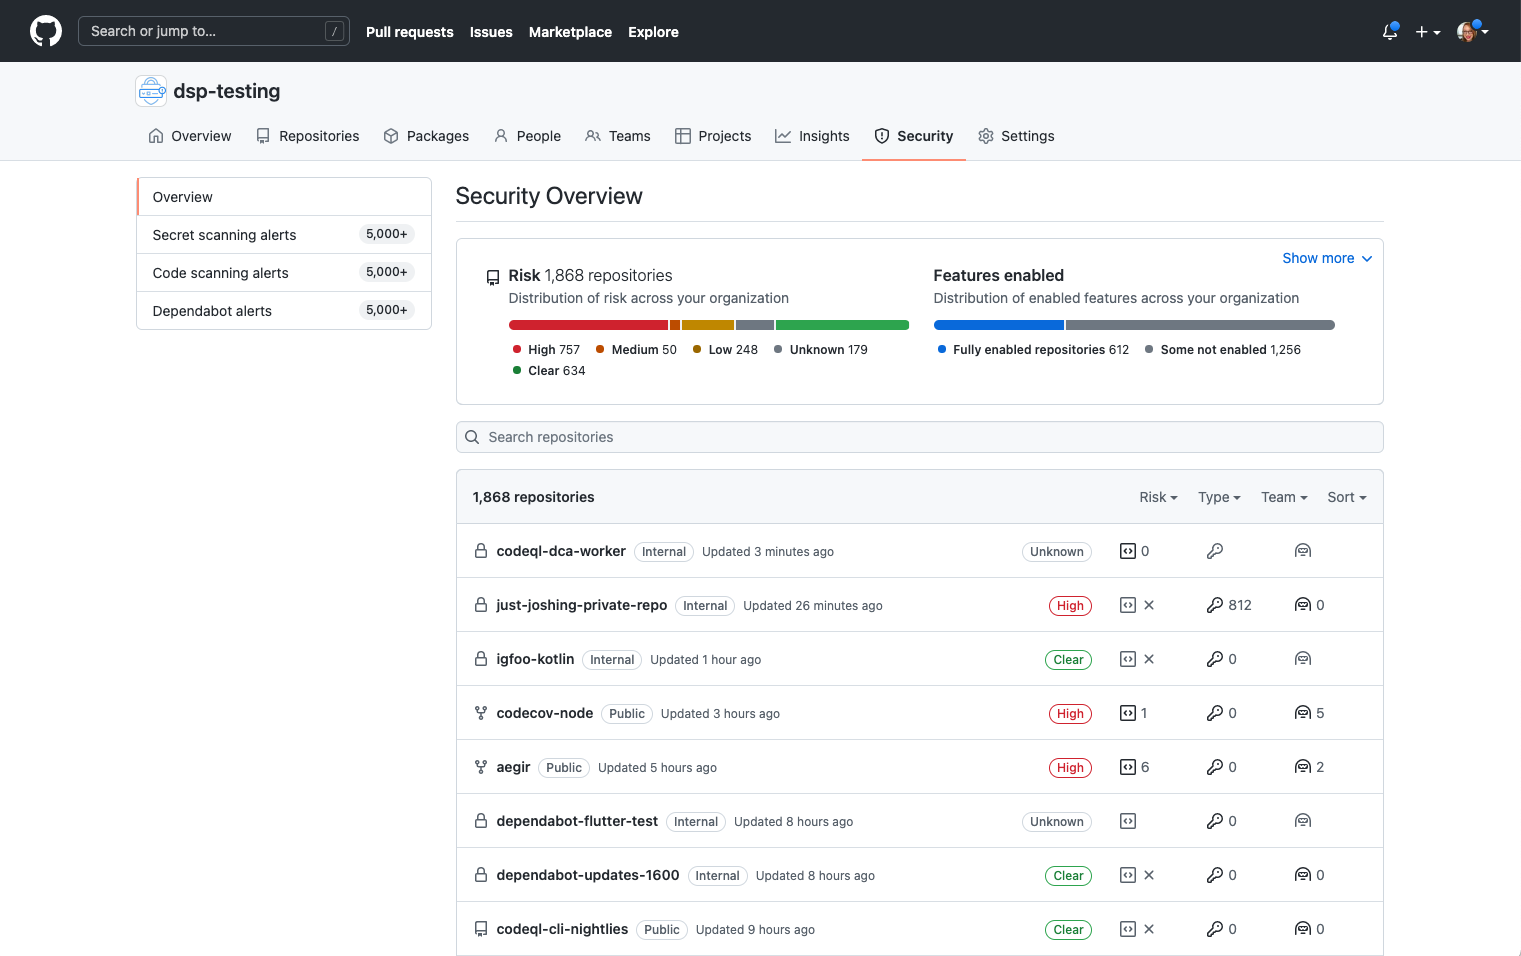The image size is (1521, 956).
Task: Click the red High segment of the risk bar
Action: (588, 324)
